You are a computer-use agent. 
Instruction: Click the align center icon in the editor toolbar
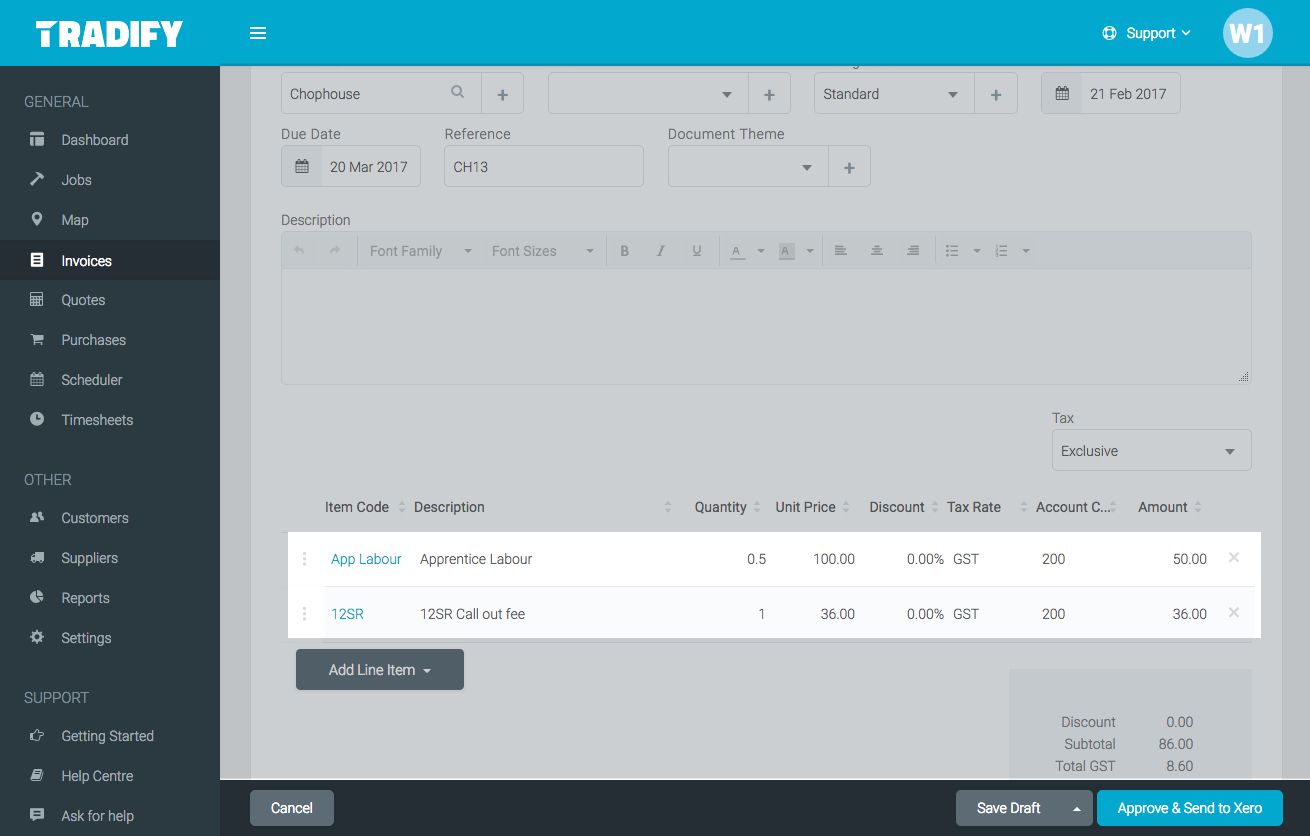coord(877,250)
